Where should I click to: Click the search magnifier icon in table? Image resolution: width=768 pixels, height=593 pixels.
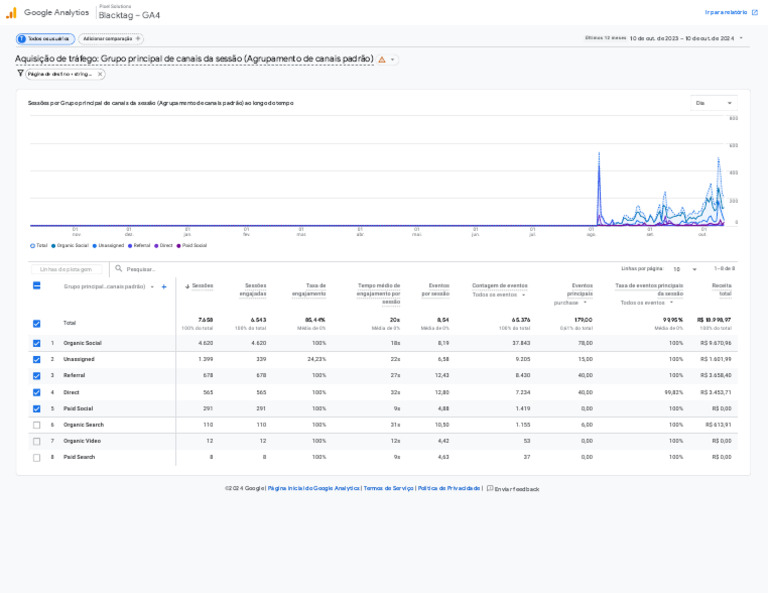coord(119,269)
